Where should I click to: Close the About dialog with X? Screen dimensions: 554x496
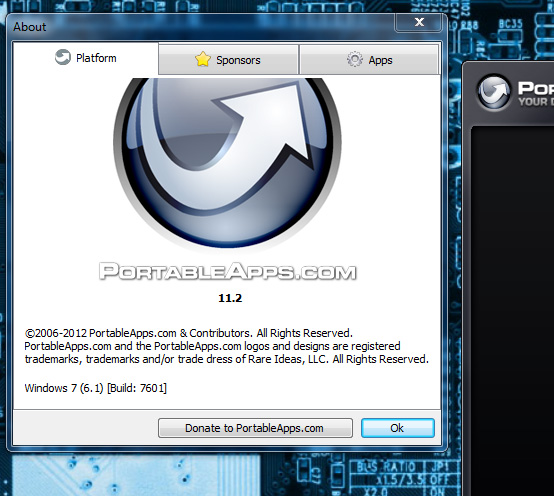(419, 22)
